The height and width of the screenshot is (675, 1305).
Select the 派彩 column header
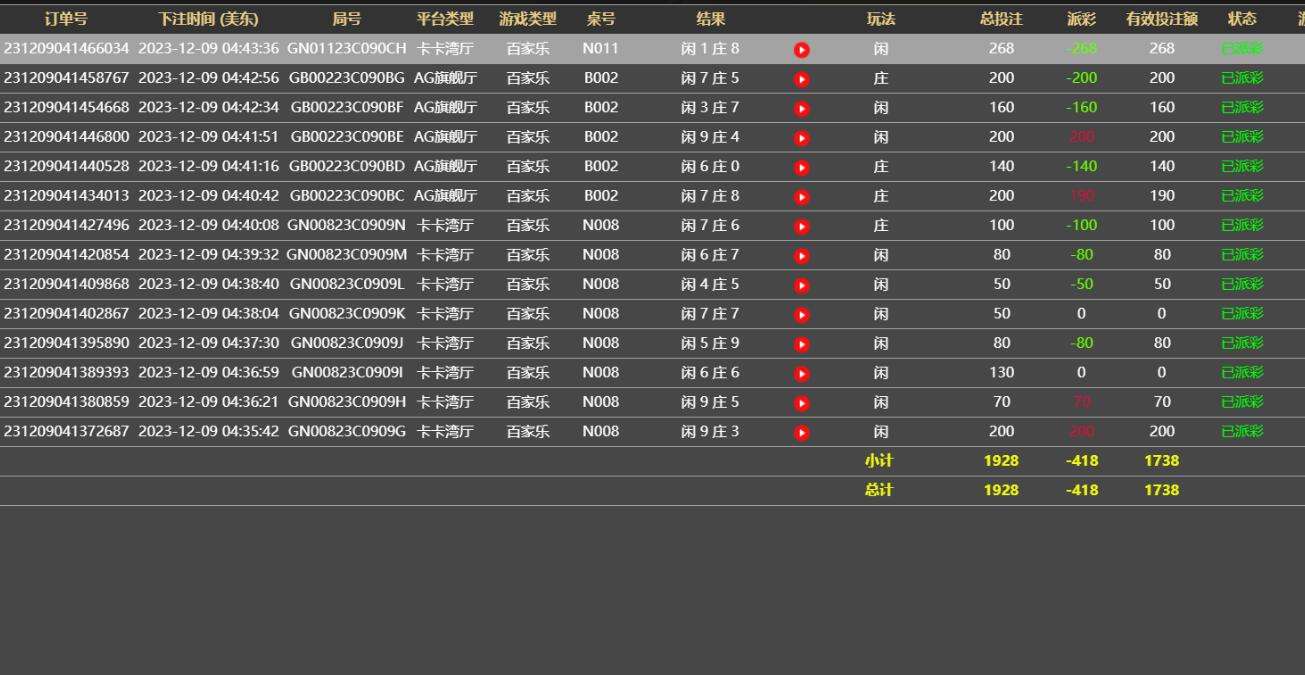pyautogui.click(x=1081, y=19)
